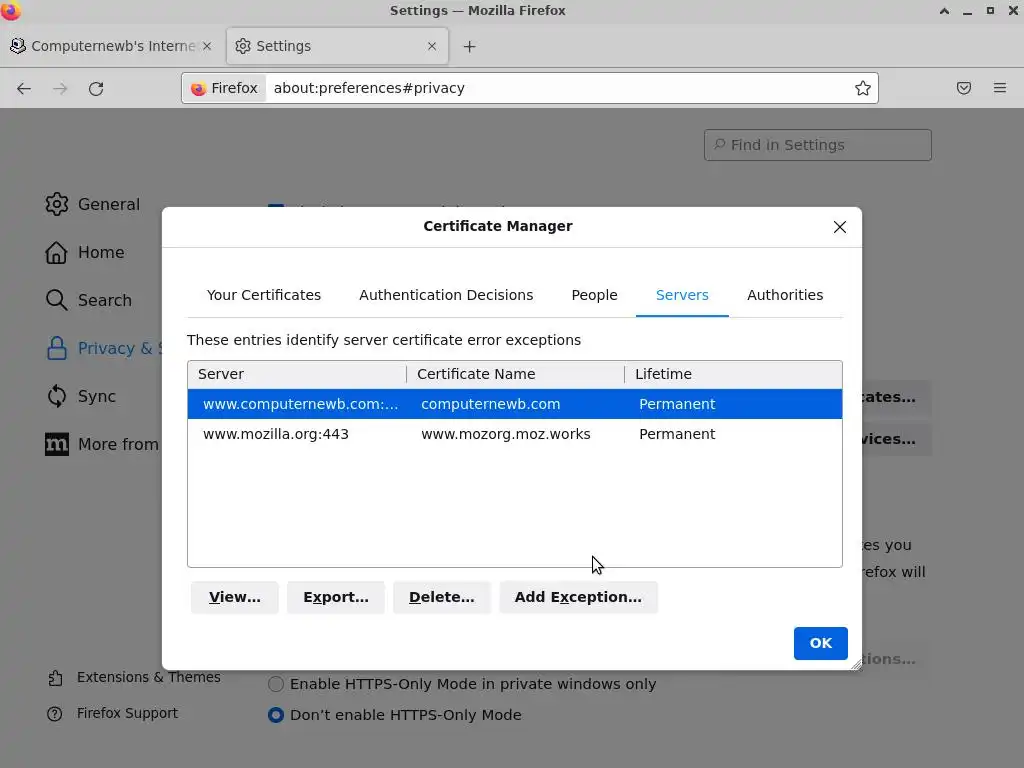Confirm with the OK button
Image resolution: width=1024 pixels, height=768 pixels.
click(x=820, y=643)
